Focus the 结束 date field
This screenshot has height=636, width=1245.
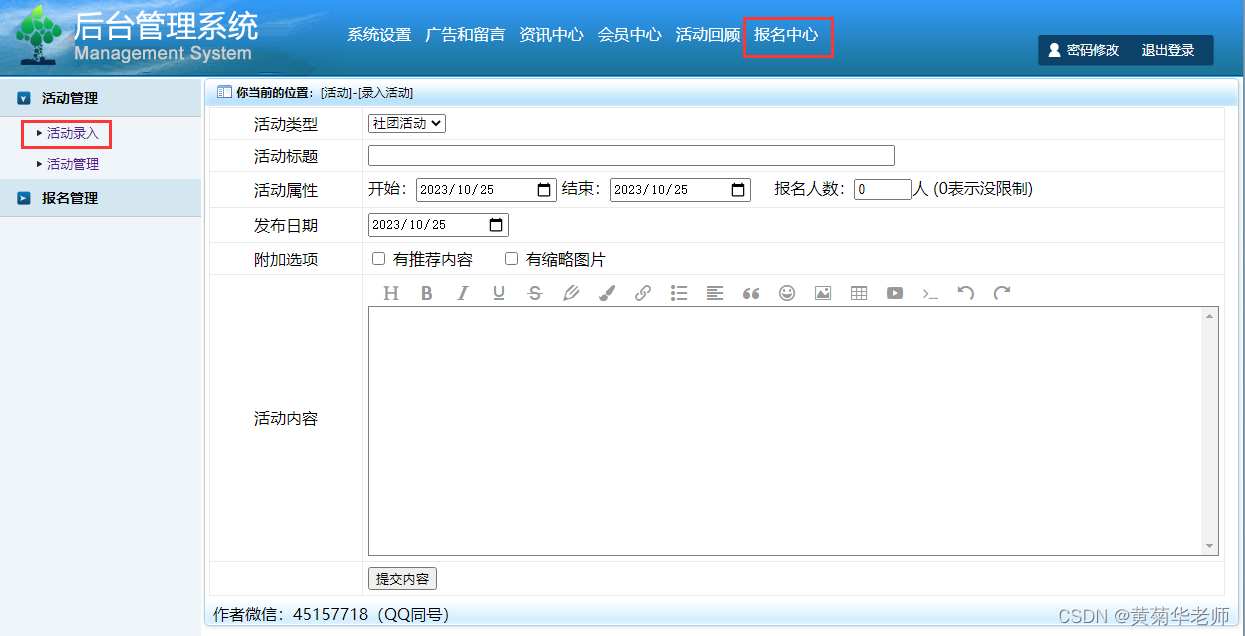[x=680, y=190]
